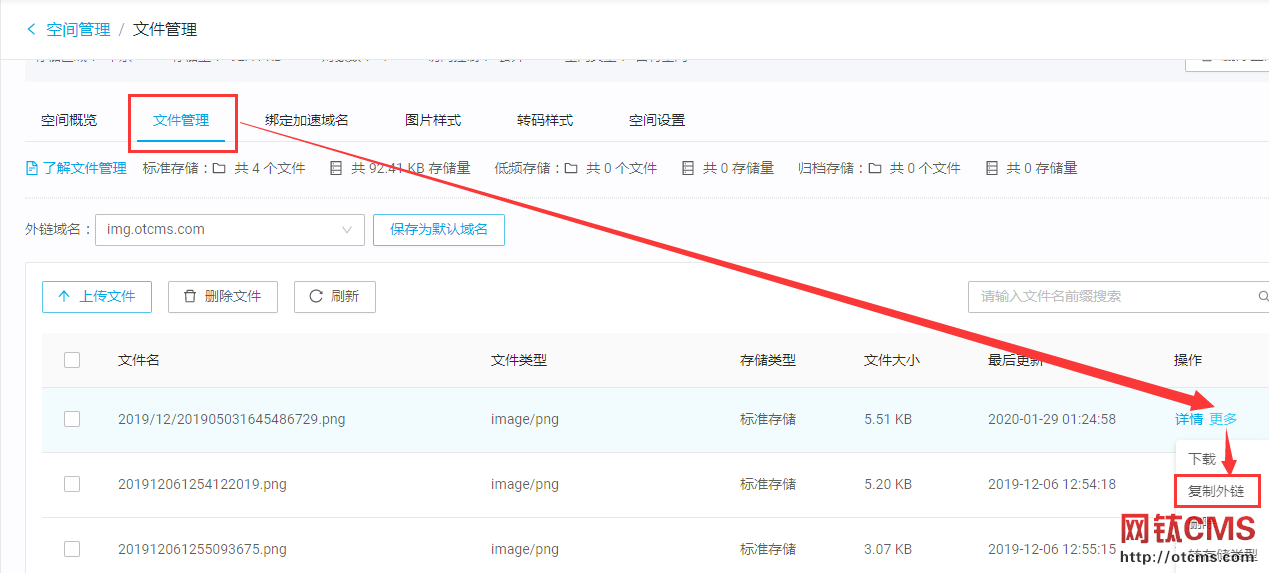The width and height of the screenshot is (1269, 573).
Task: Toggle the select-all checkbox in table header
Action: 72,360
